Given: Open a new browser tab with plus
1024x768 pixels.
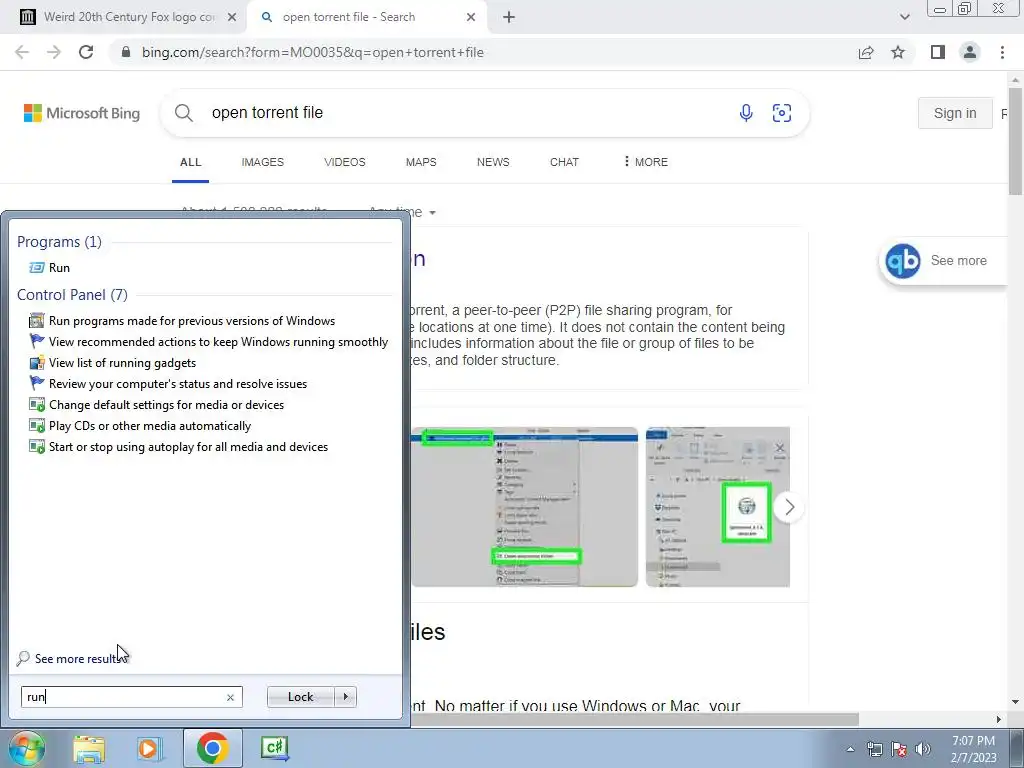Looking at the screenshot, I should click(x=509, y=17).
